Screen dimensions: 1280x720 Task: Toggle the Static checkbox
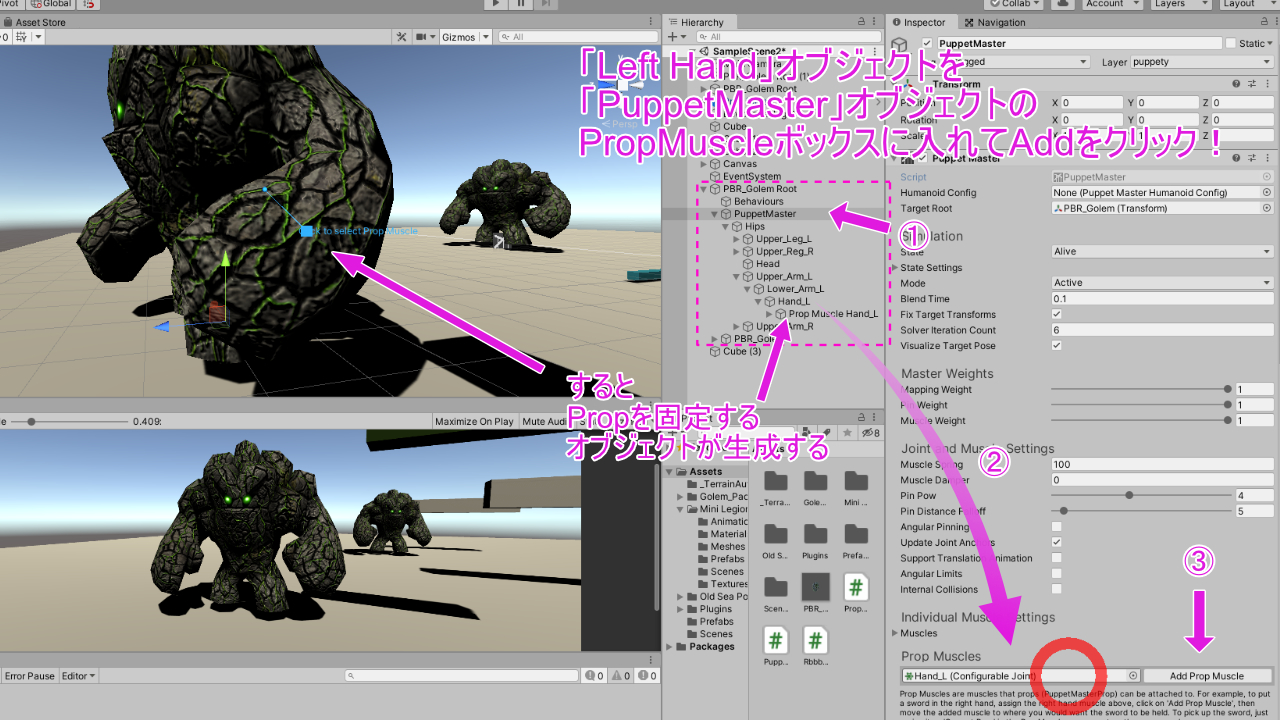[x=1230, y=43]
